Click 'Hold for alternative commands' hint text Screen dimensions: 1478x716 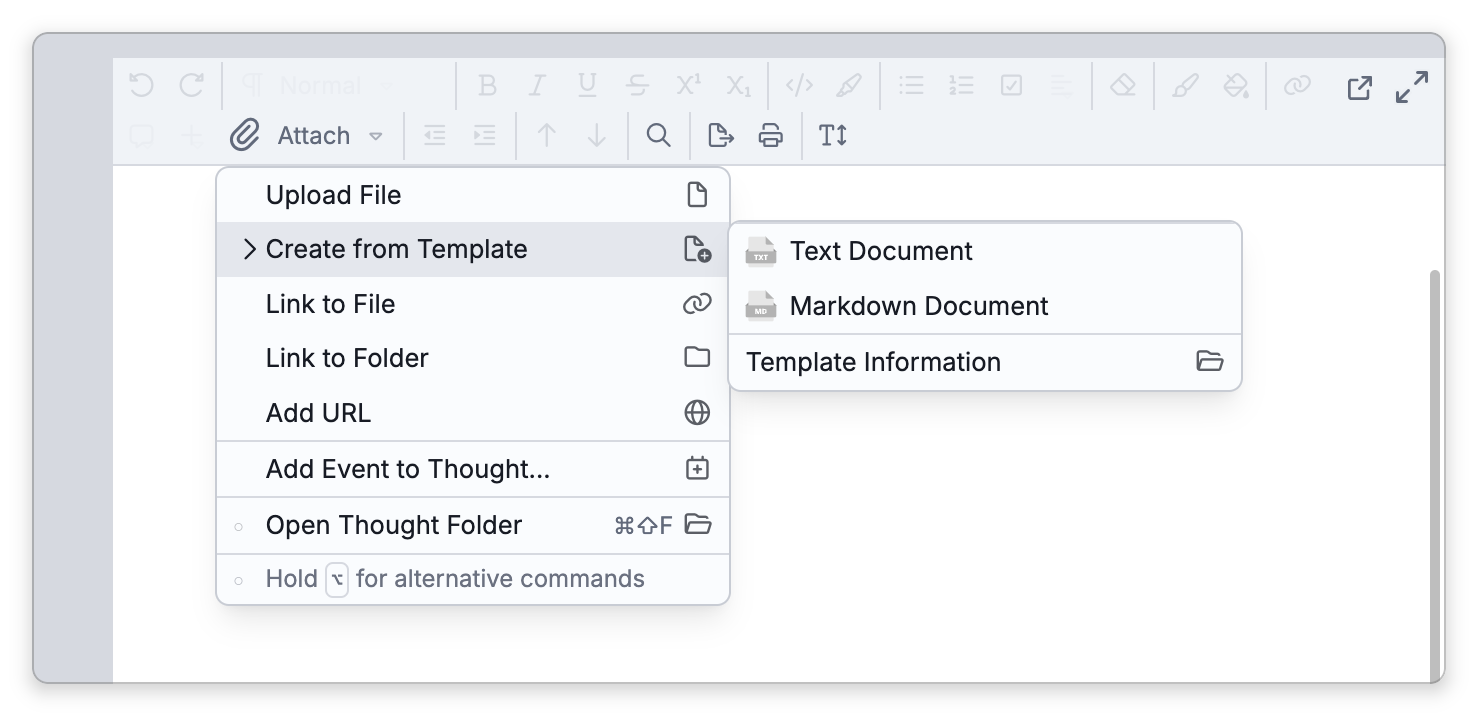pos(455,579)
